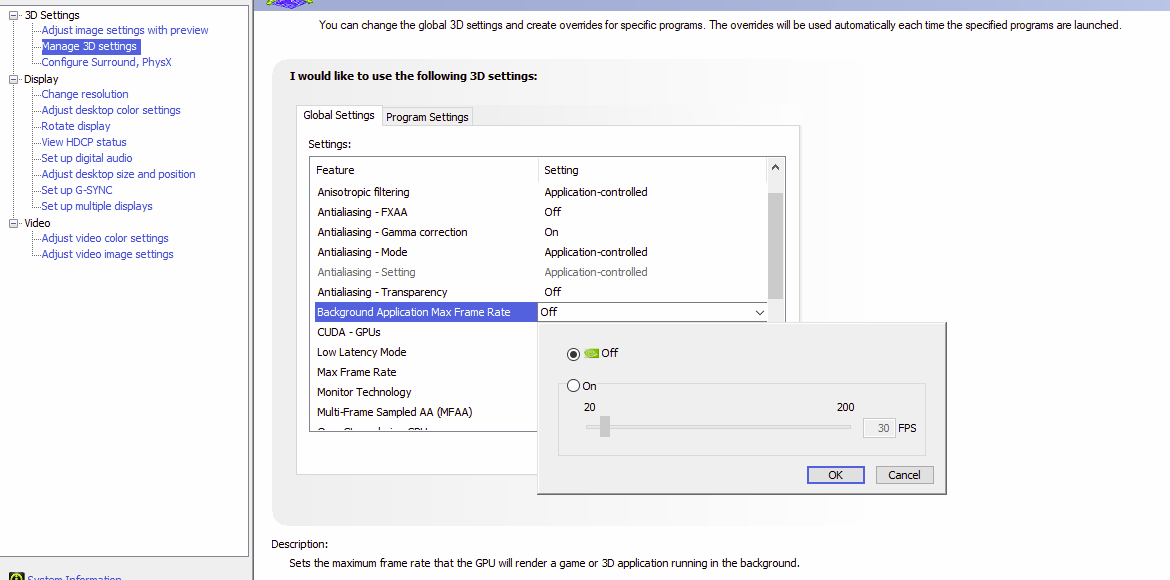
Task: Open the Background Application Max Frame Rate dropdown
Action: click(760, 313)
